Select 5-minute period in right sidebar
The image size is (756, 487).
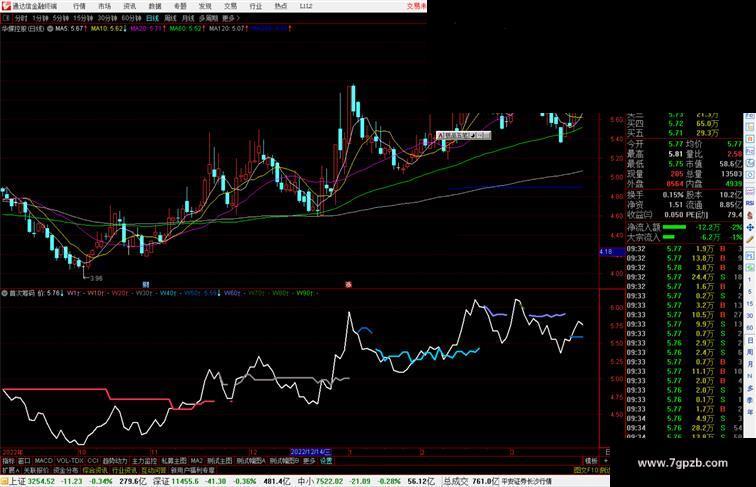(750, 292)
